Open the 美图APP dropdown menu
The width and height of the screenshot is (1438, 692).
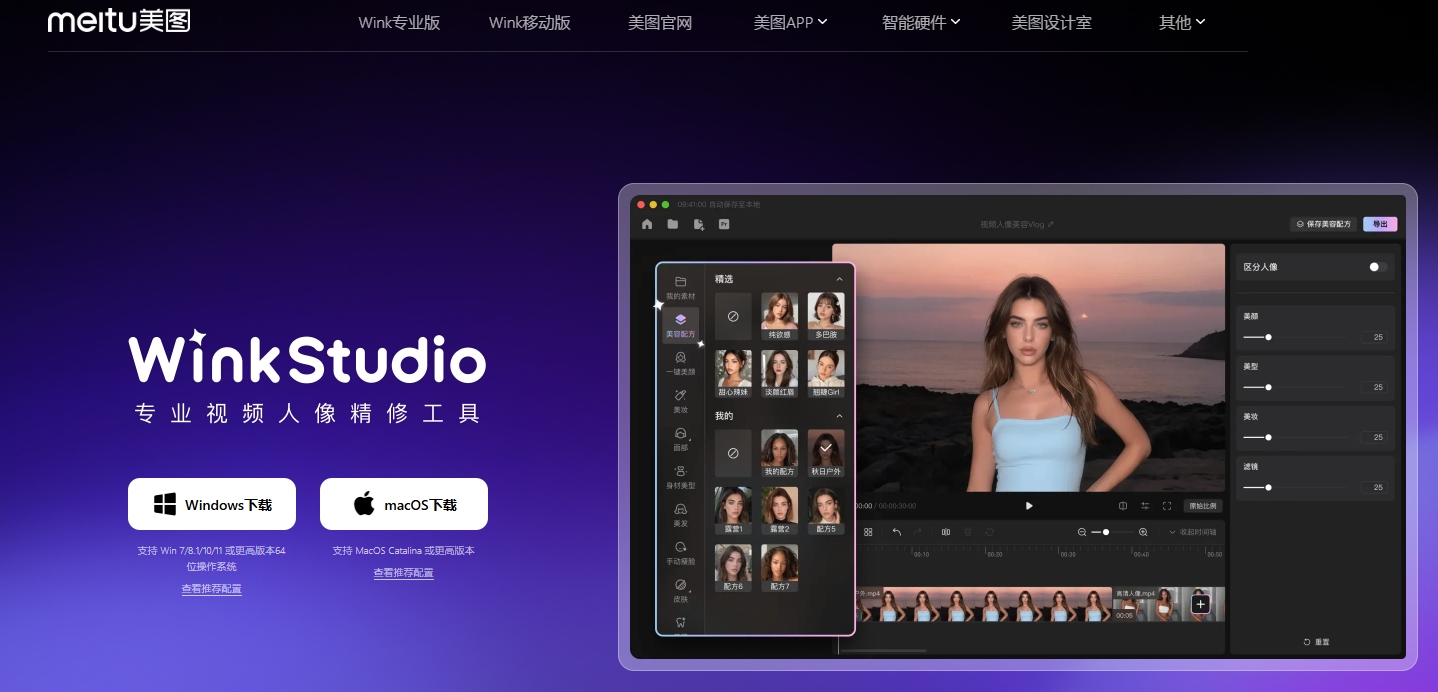tap(791, 22)
